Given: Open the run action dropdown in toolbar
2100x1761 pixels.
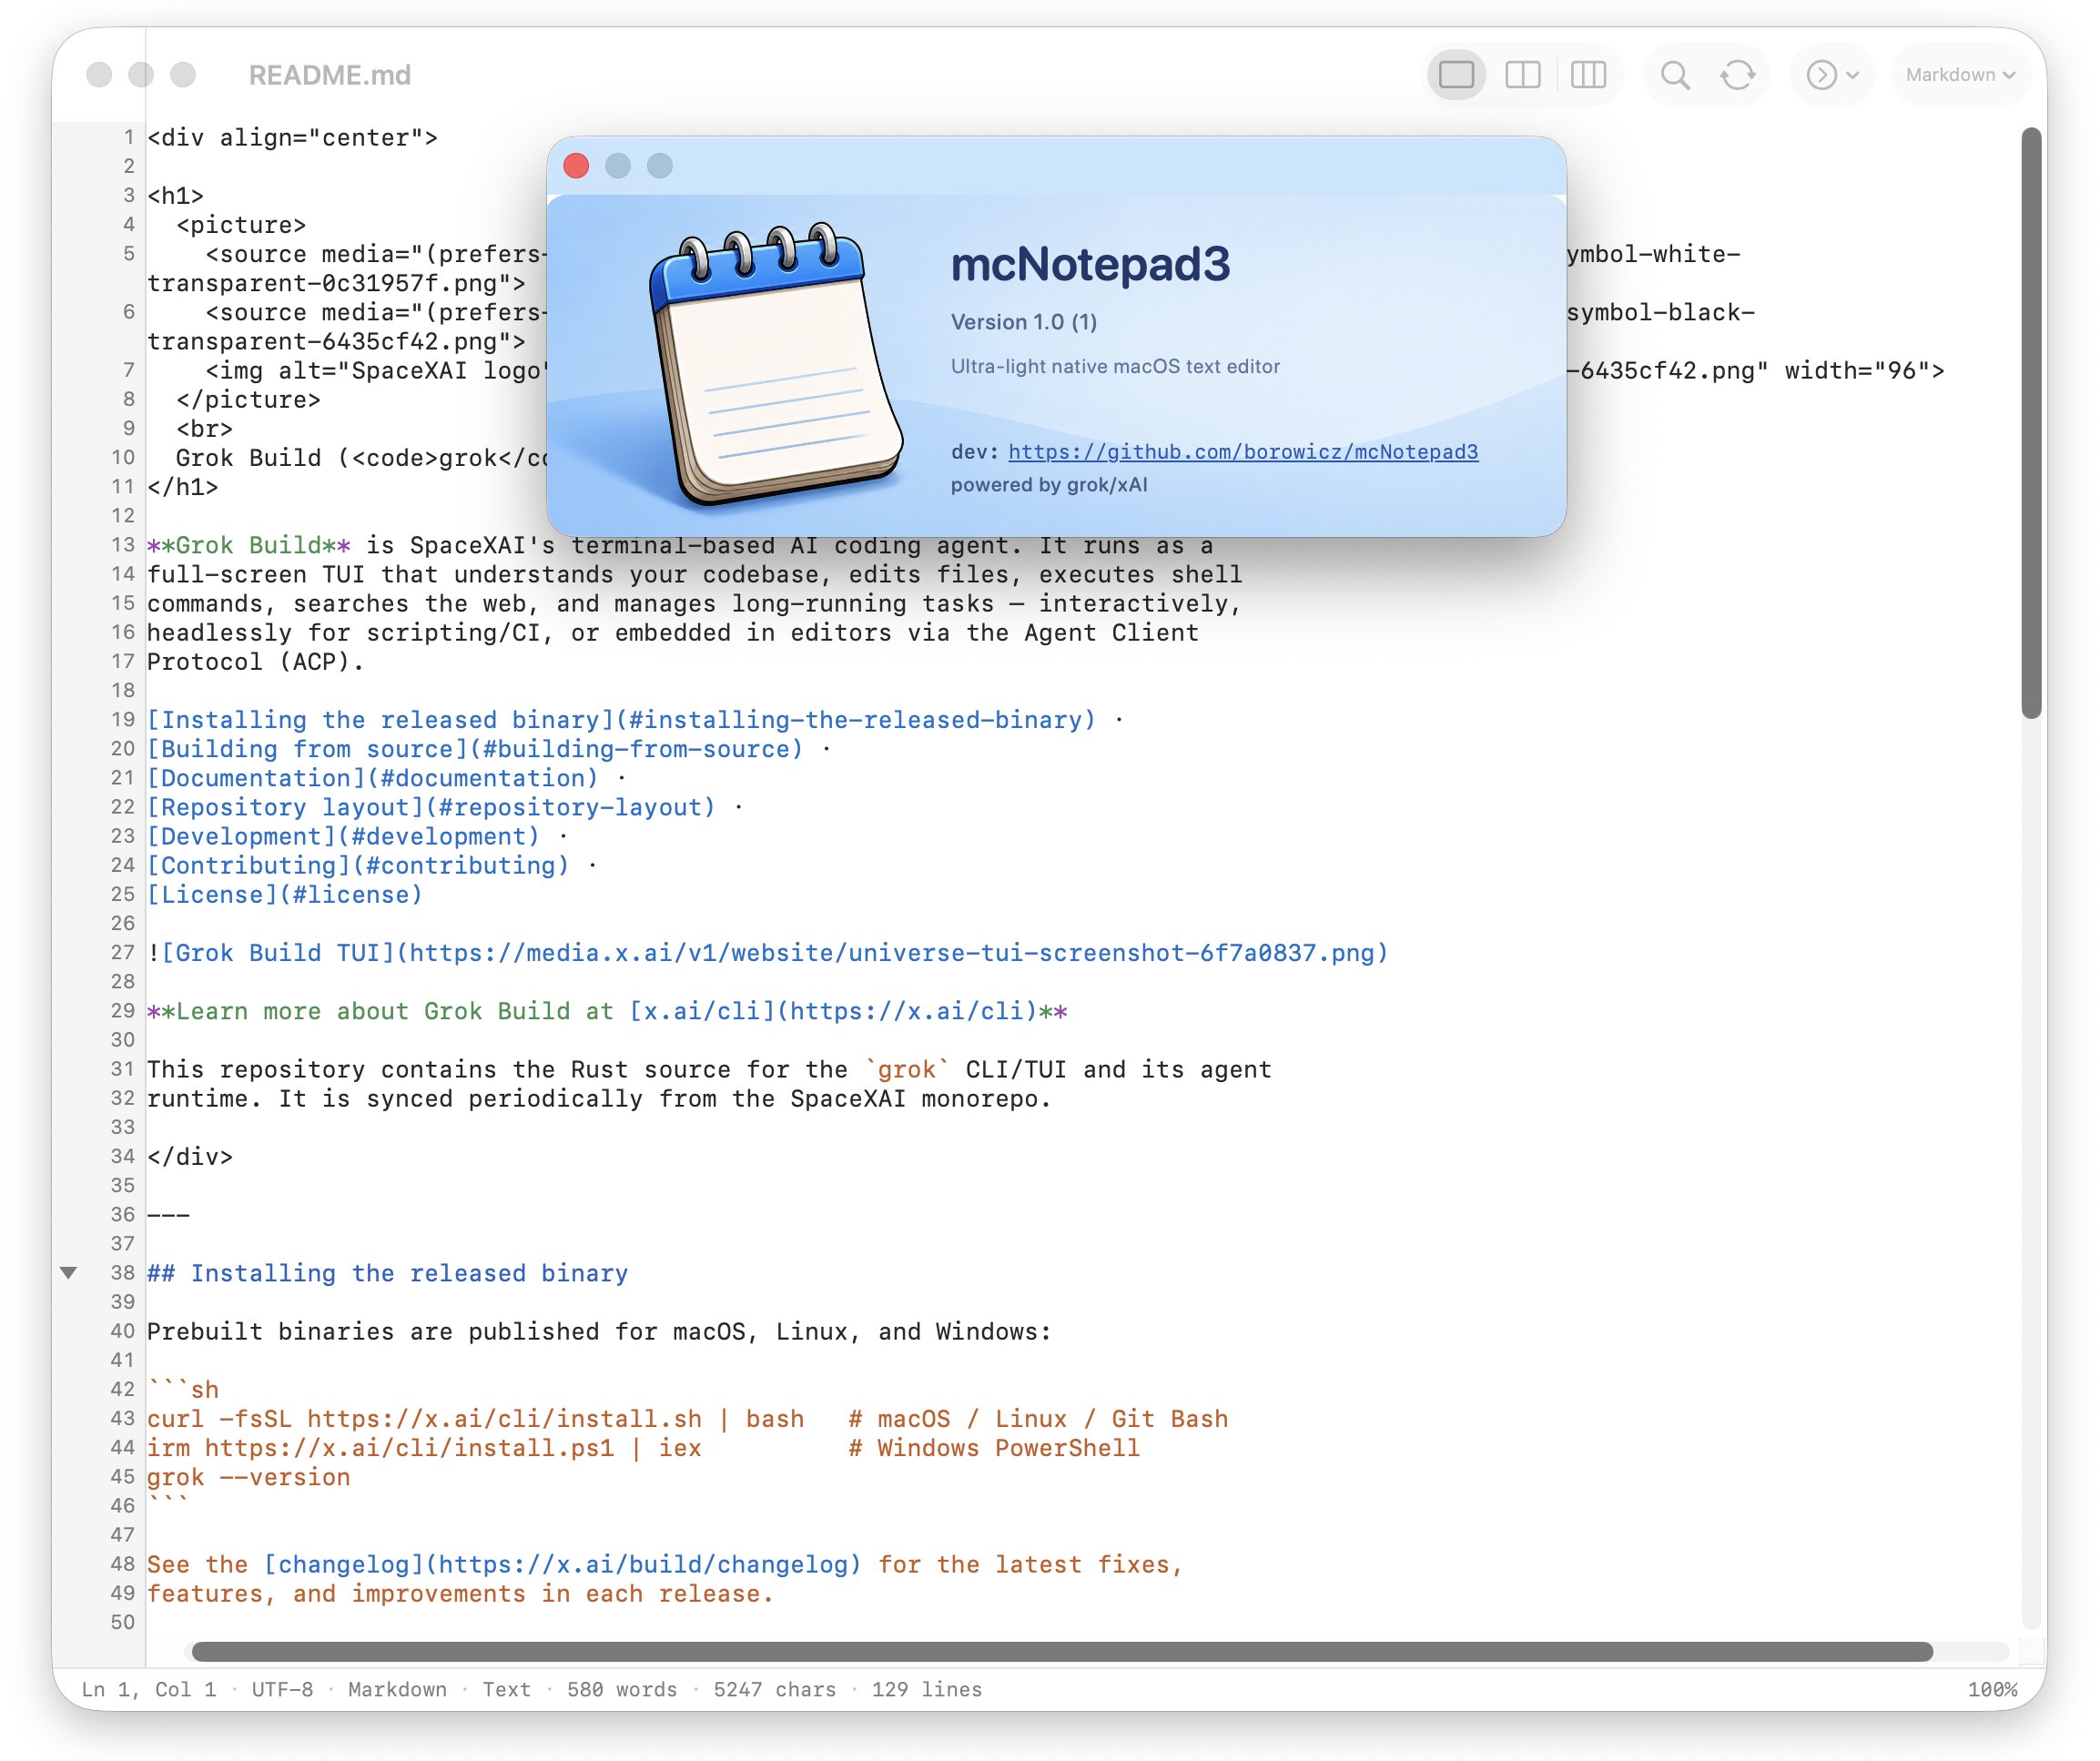Looking at the screenshot, I should (1831, 75).
